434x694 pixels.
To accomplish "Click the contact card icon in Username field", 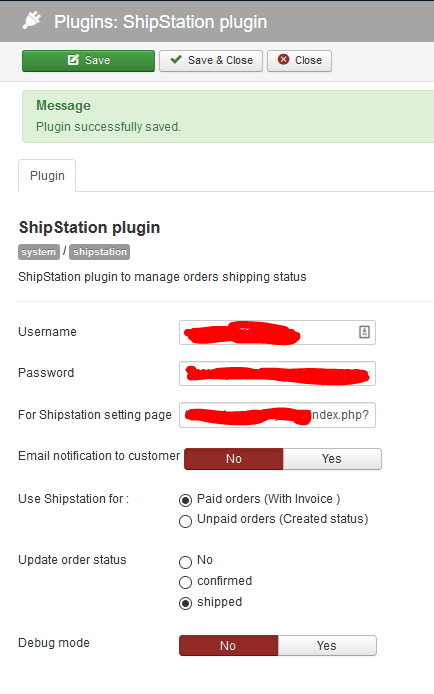I will [364, 332].
